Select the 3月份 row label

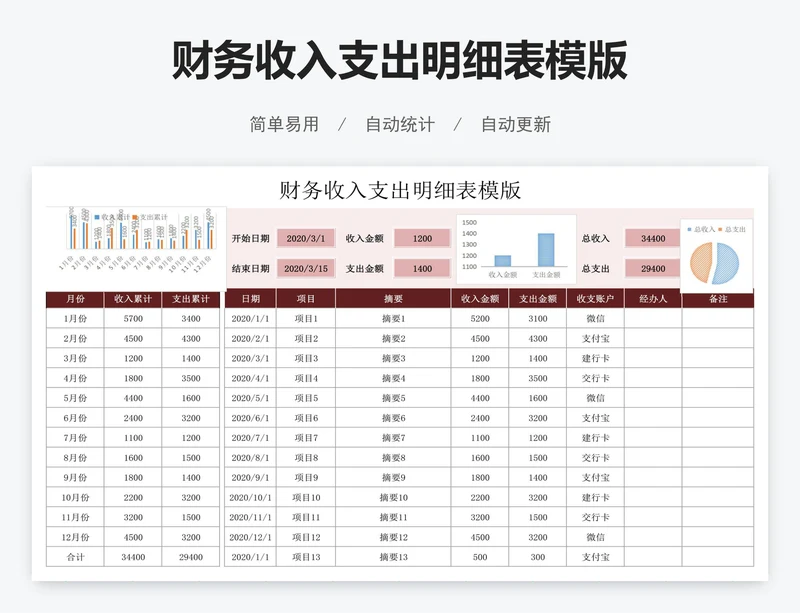pos(75,358)
